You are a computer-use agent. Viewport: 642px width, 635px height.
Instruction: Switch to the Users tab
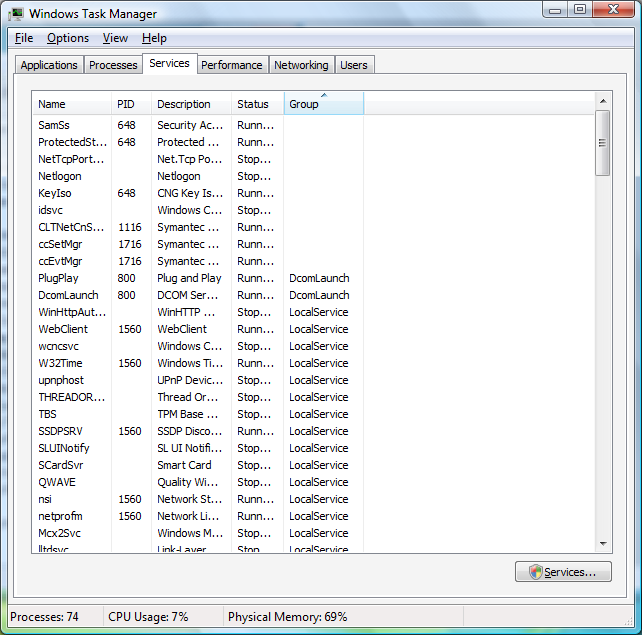(354, 65)
